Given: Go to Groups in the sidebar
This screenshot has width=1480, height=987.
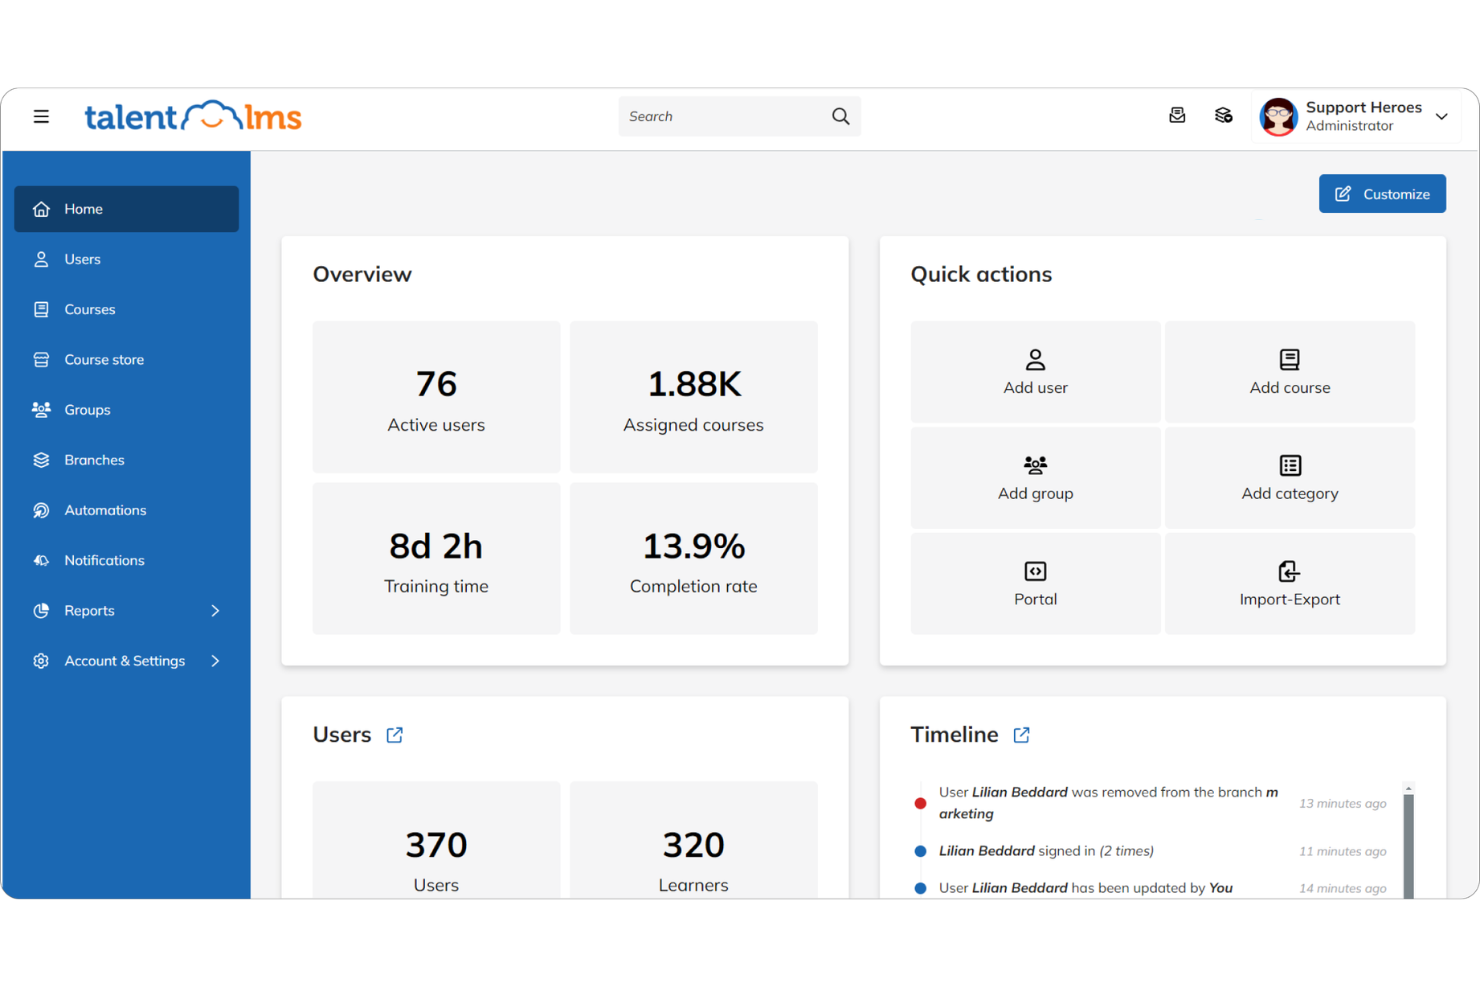Looking at the screenshot, I should [x=87, y=409].
